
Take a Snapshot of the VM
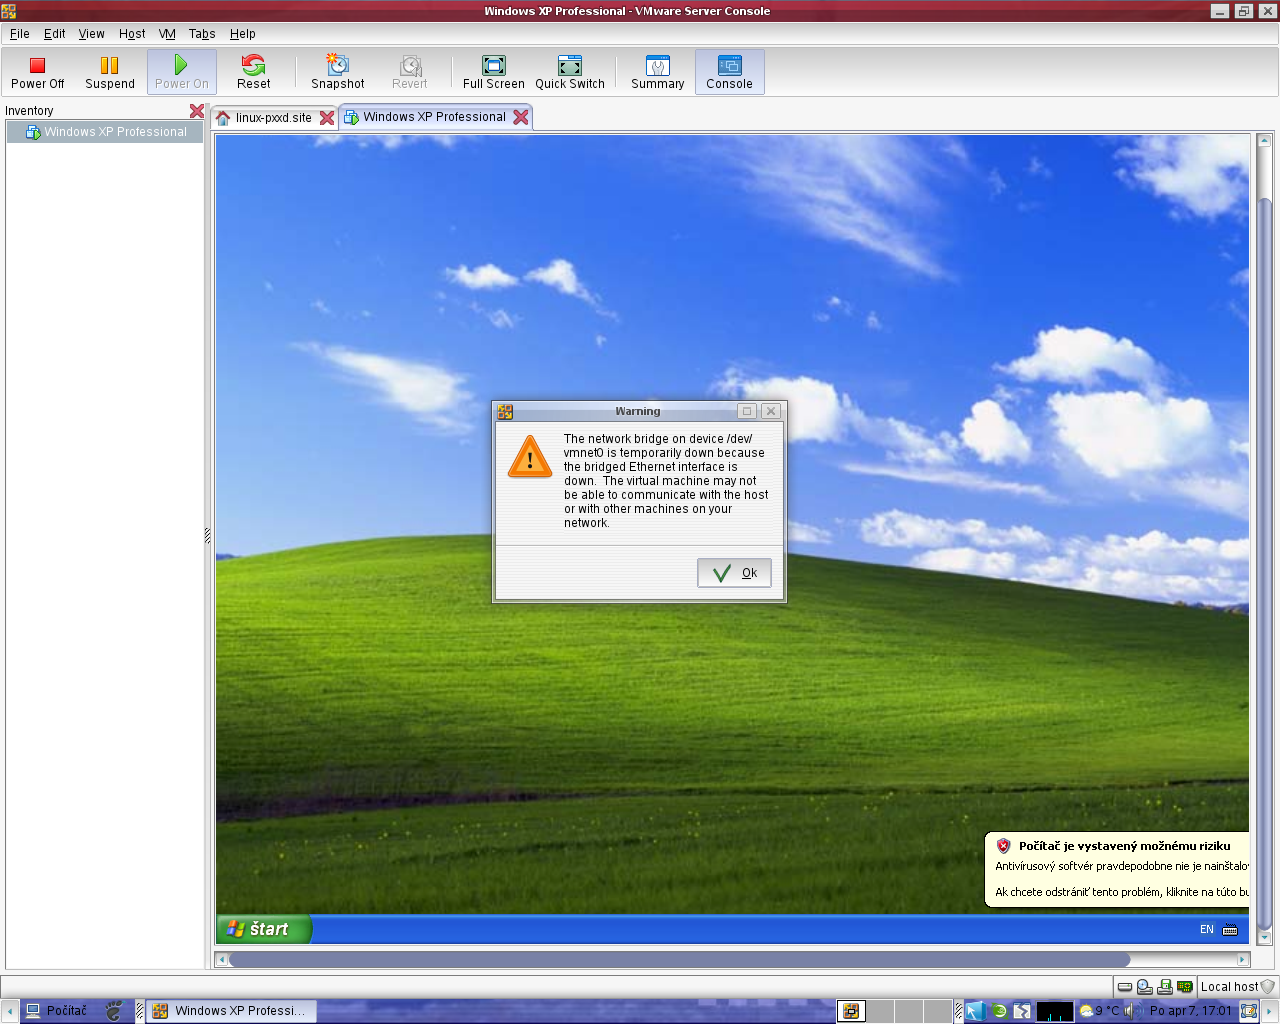338,72
